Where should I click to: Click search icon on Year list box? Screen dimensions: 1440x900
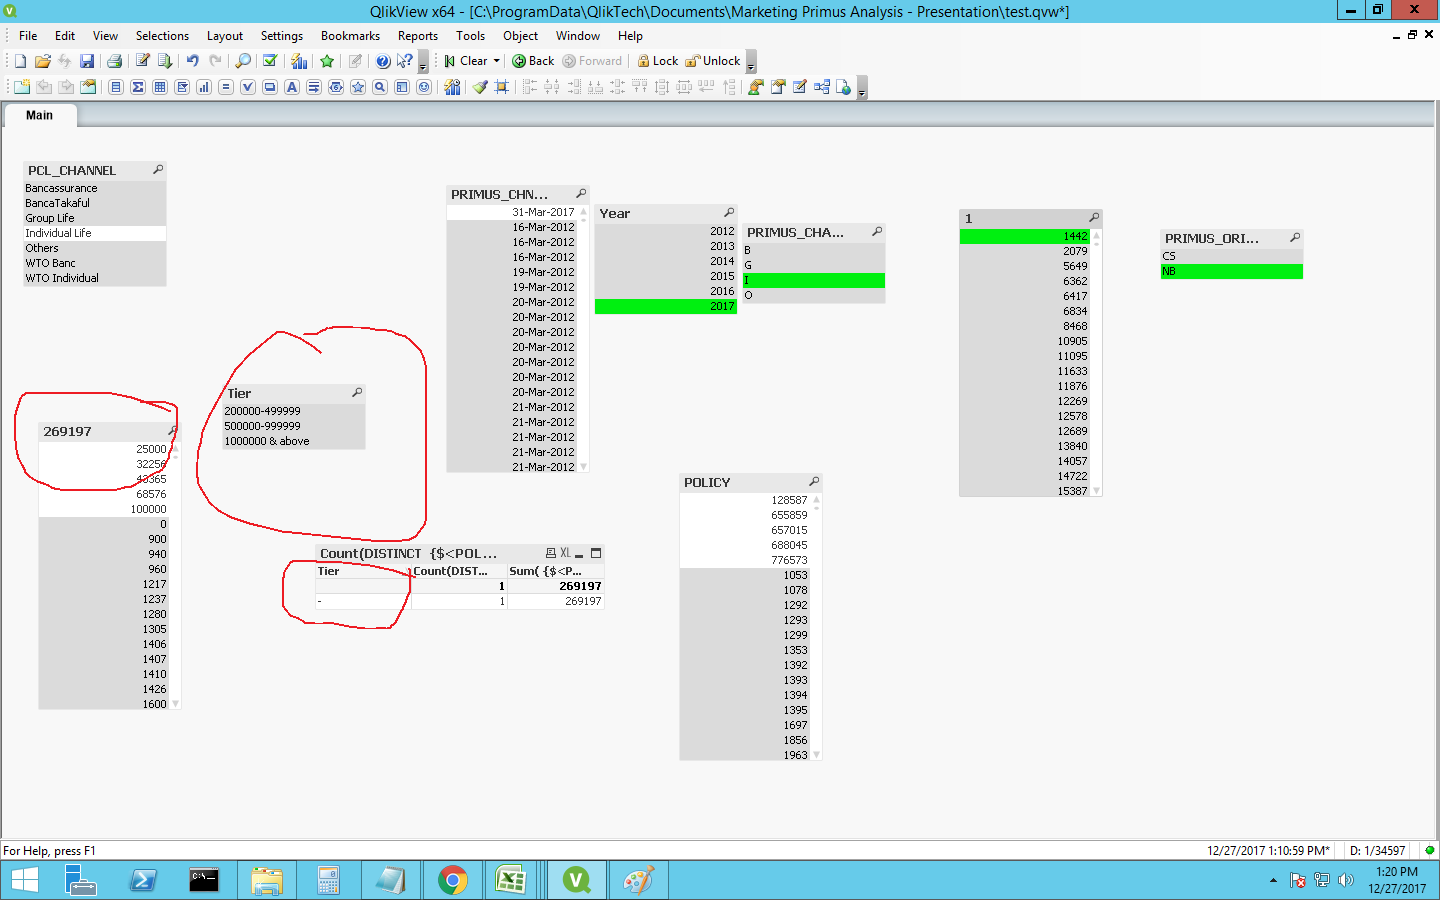click(x=729, y=213)
